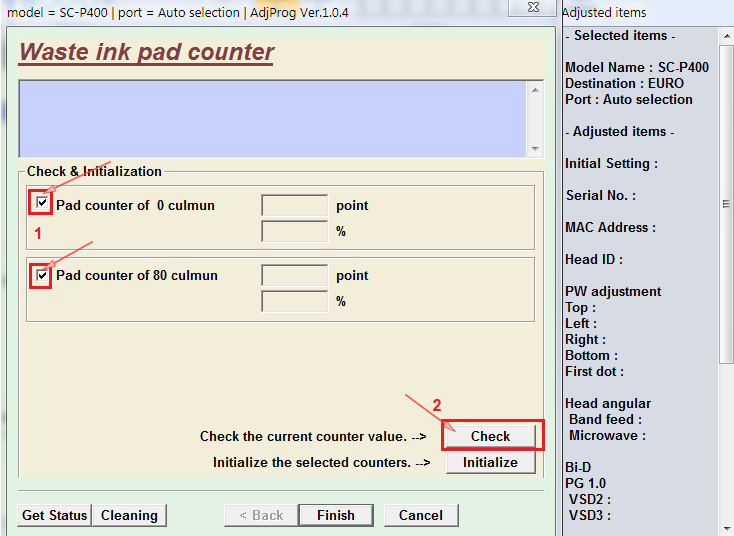The image size is (734, 536).
Task: Click the 'VSD2 :' entry
Action: coord(590,499)
